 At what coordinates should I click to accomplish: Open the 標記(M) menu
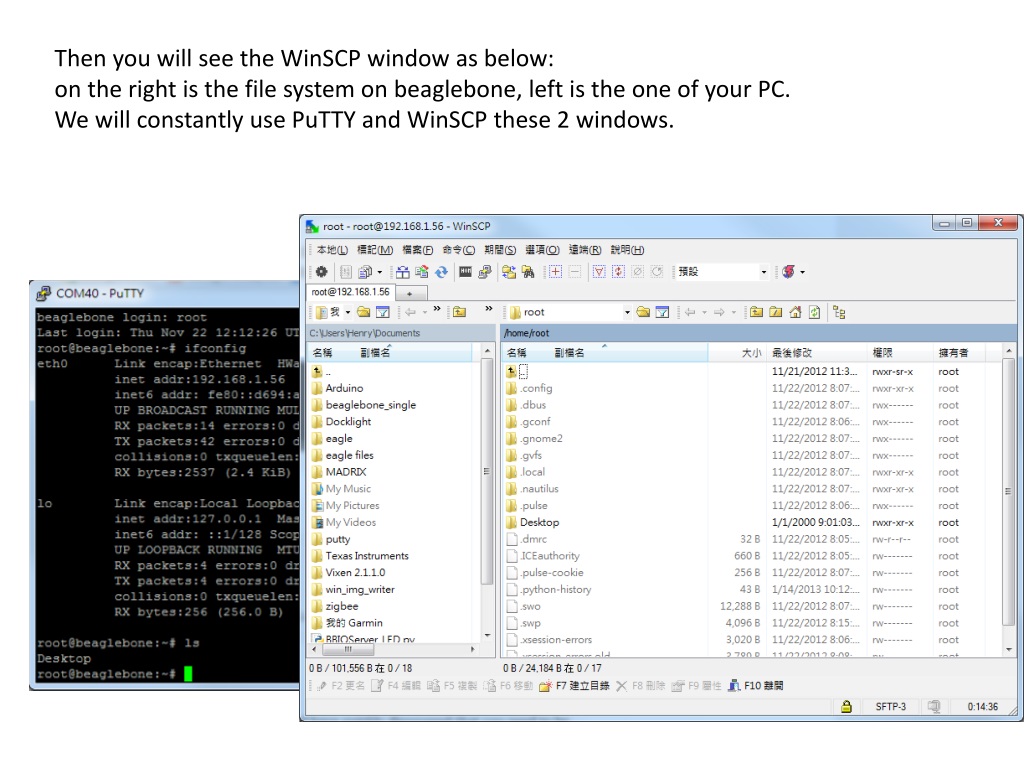point(375,249)
